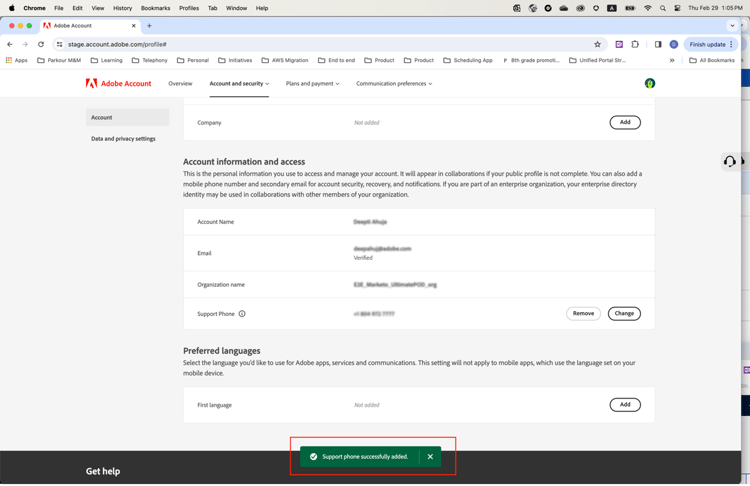
Task: Go to the Overview tab
Action: (x=180, y=83)
